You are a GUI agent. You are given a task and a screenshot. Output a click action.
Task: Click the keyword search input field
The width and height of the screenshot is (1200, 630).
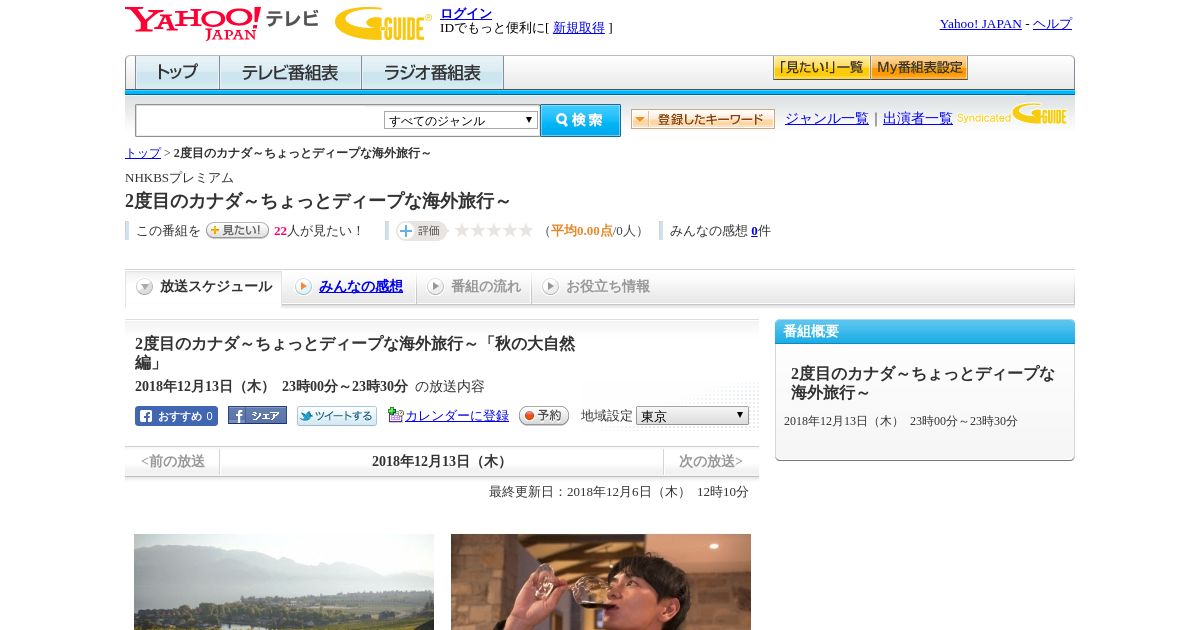[260, 120]
